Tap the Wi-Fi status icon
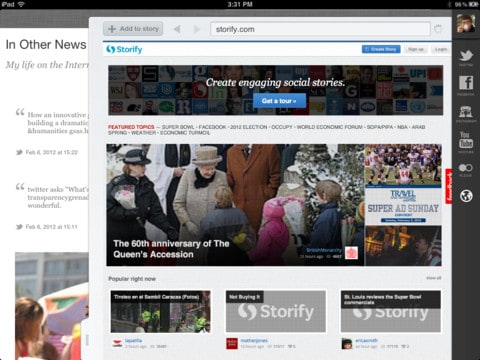The height and width of the screenshot is (360, 480). click(21, 4)
